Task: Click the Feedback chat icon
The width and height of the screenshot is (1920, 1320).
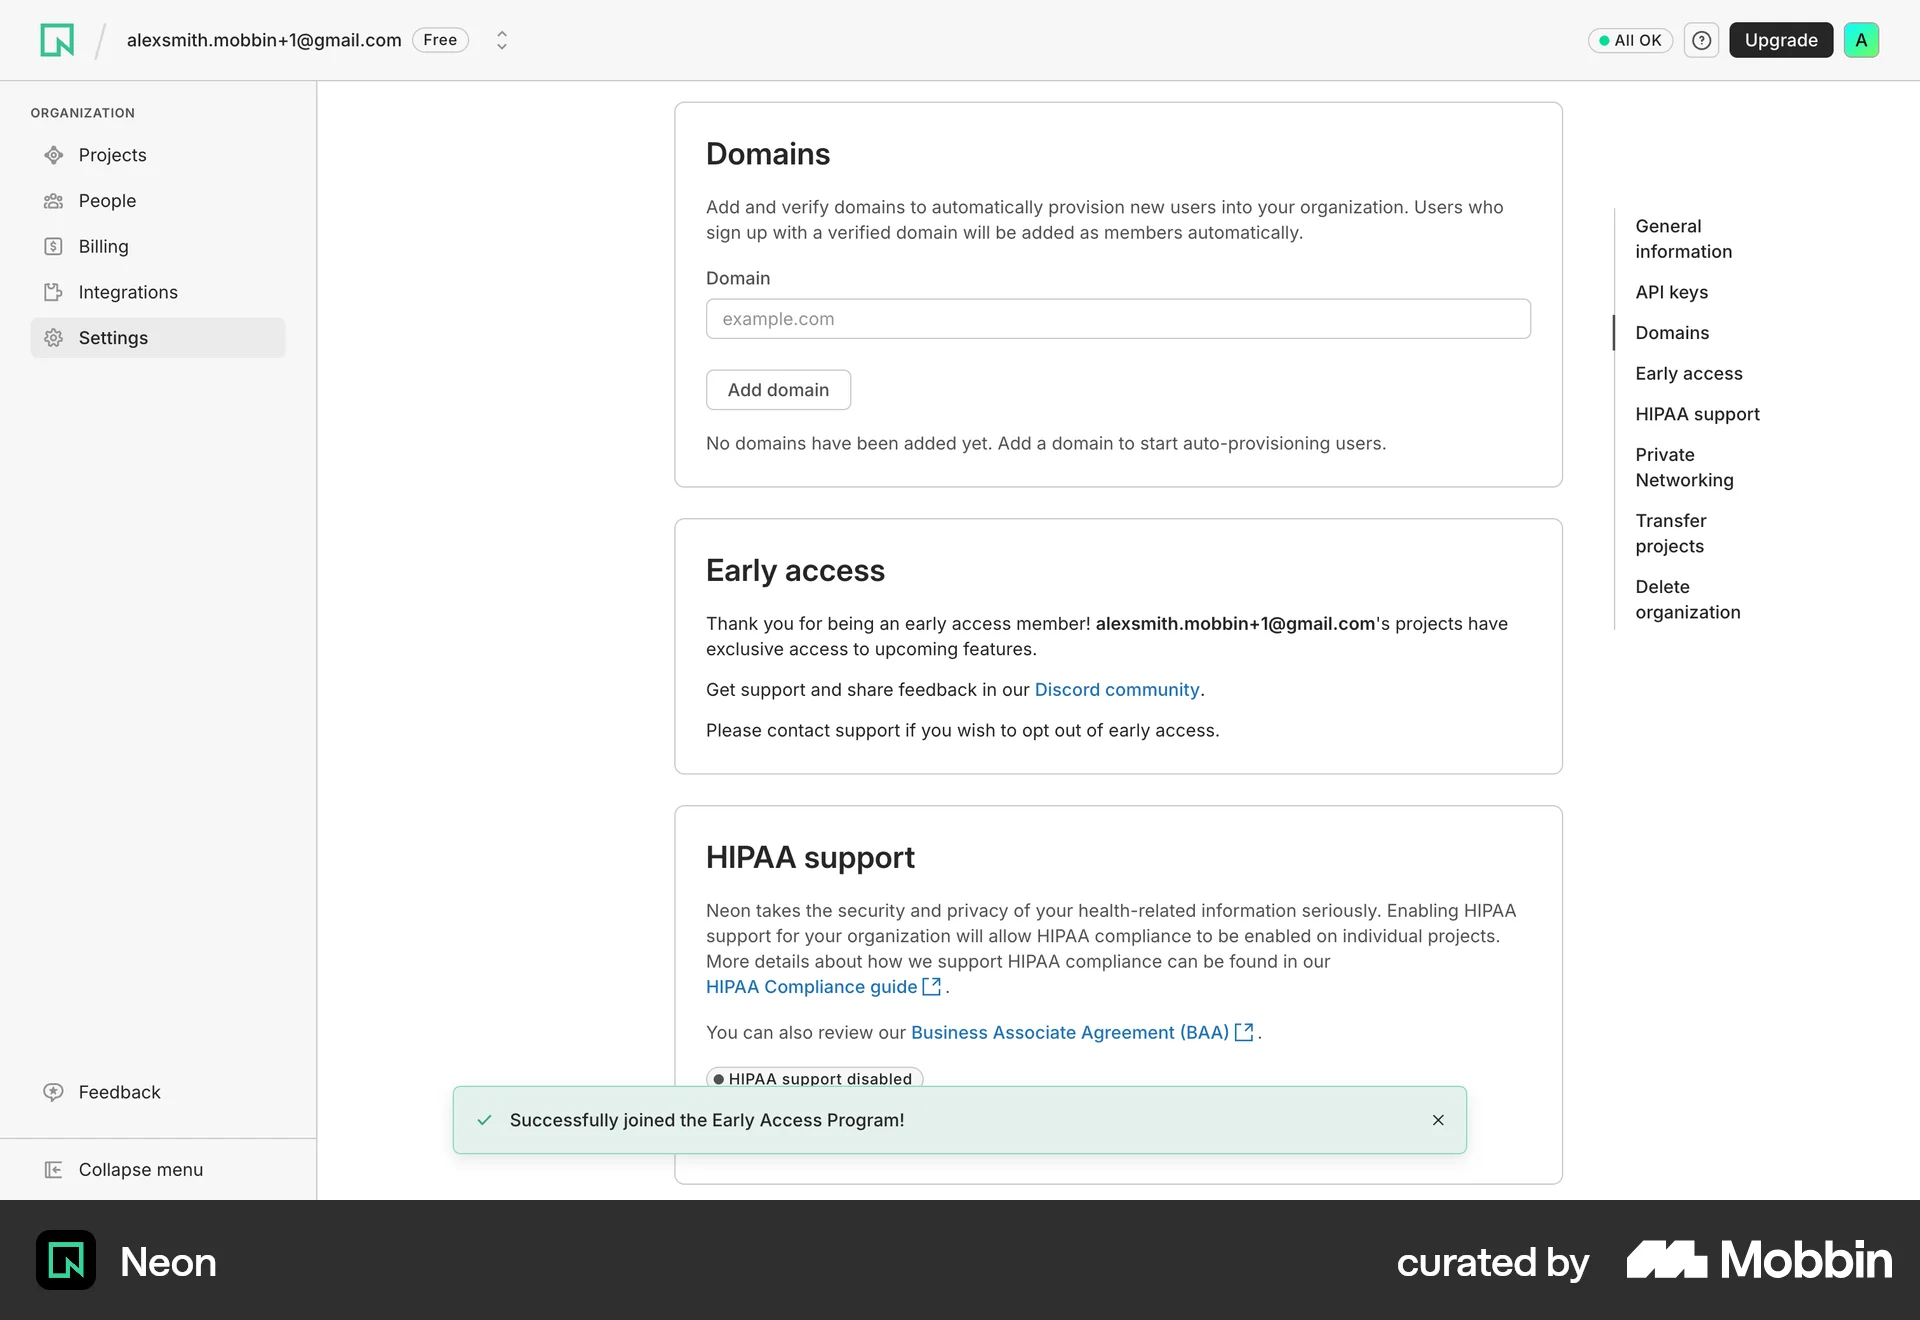Action: 54,1092
